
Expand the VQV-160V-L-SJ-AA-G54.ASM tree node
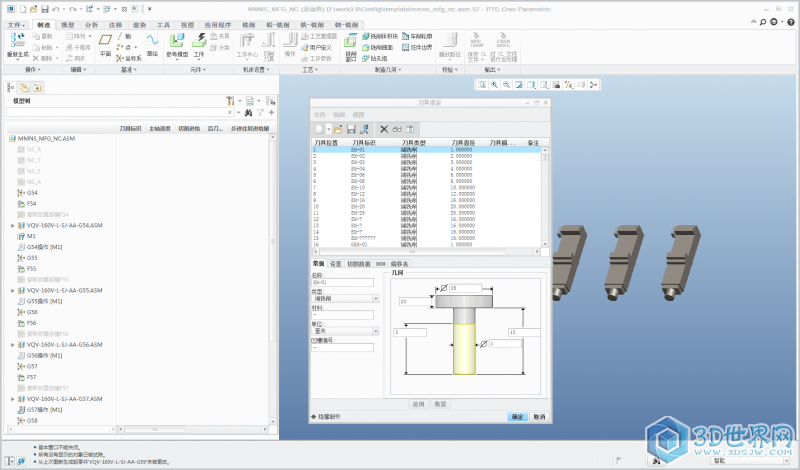[x=13, y=226]
